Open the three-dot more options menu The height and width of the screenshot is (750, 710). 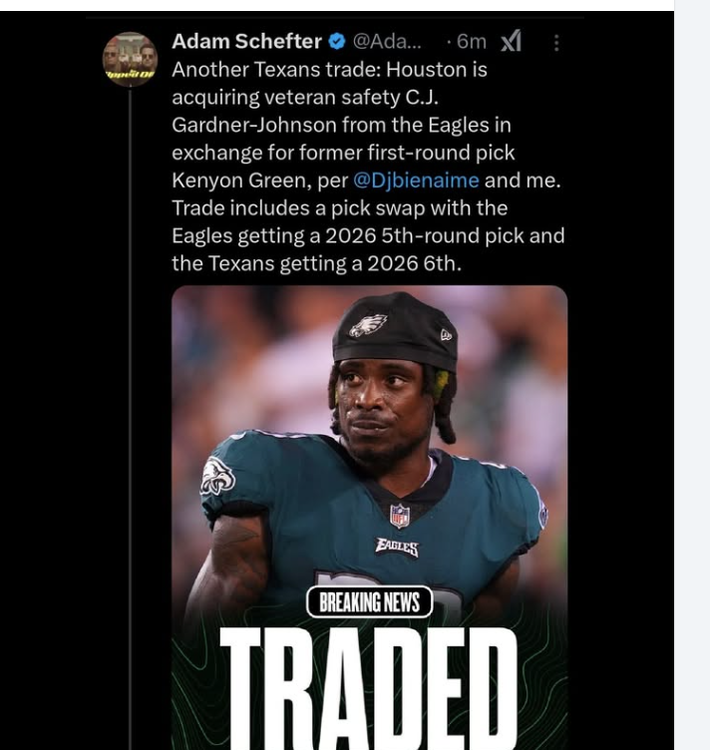click(x=556, y=43)
